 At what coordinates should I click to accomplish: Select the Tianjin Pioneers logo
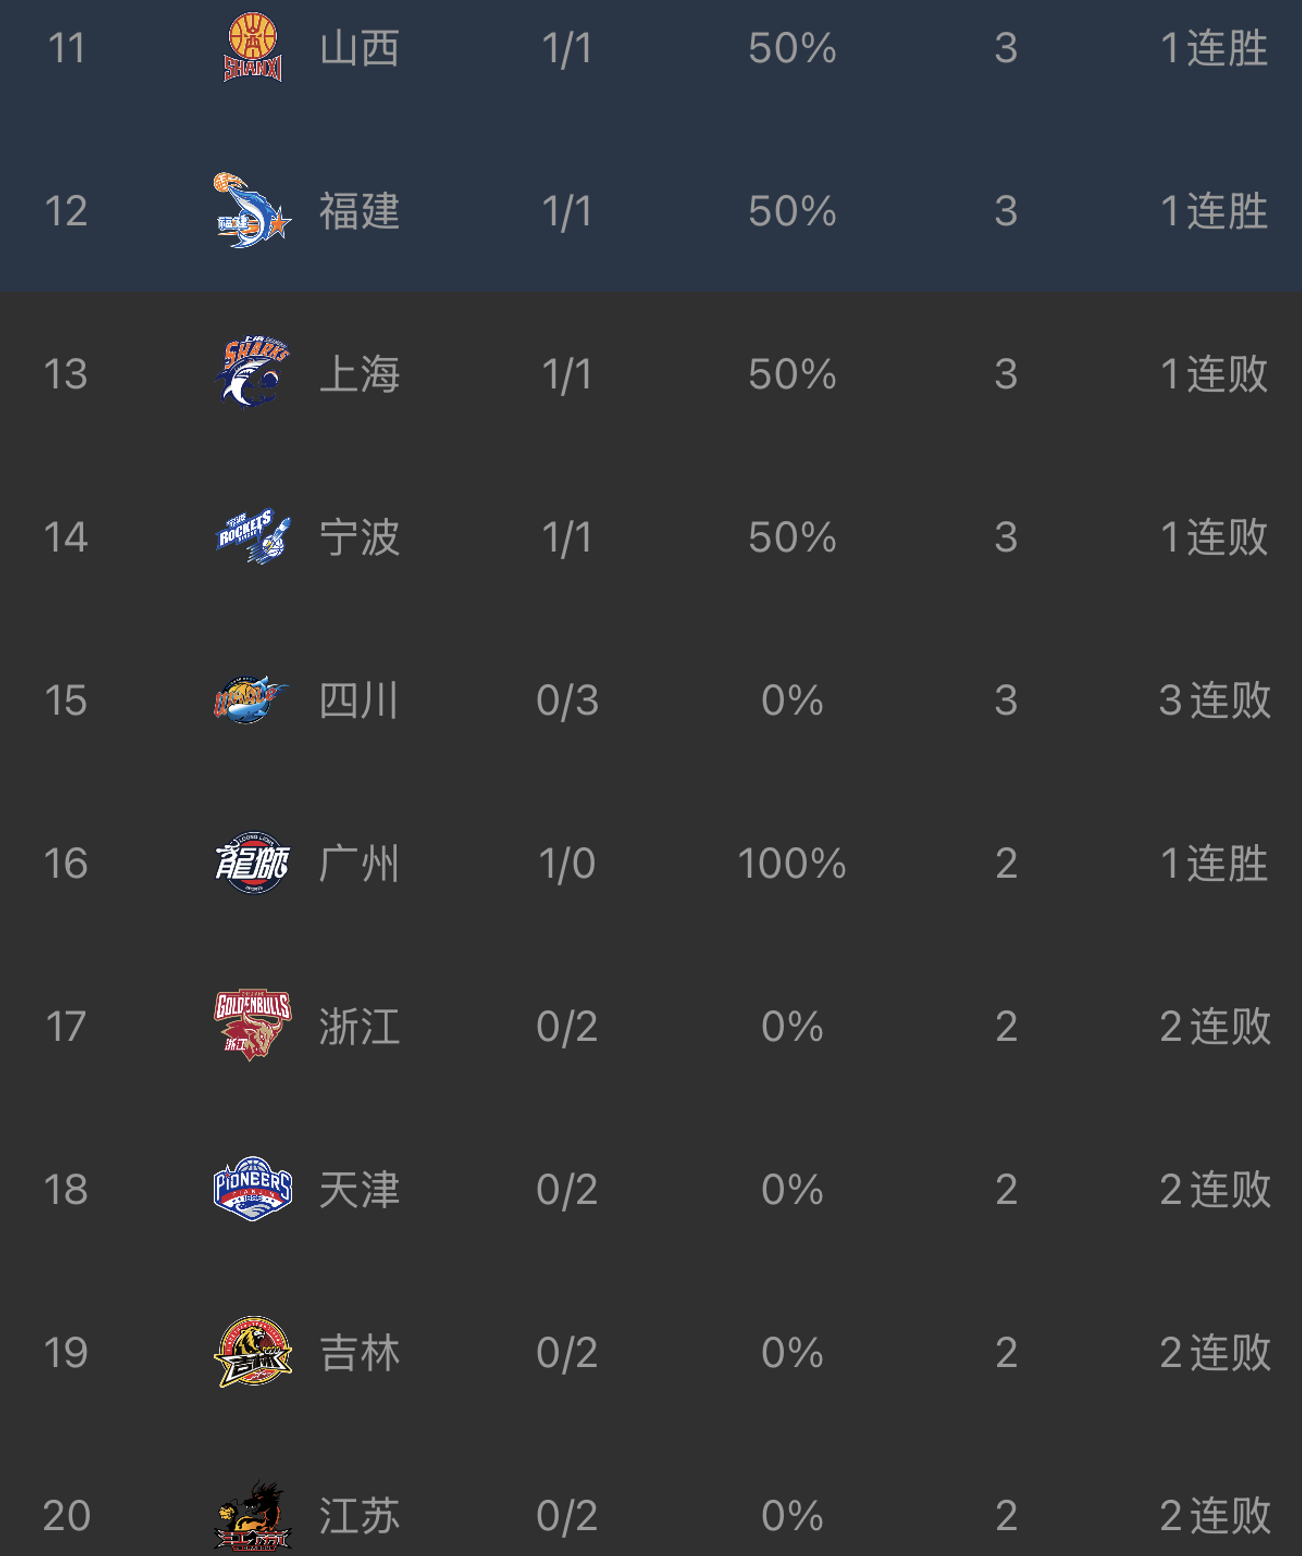pos(253,1189)
